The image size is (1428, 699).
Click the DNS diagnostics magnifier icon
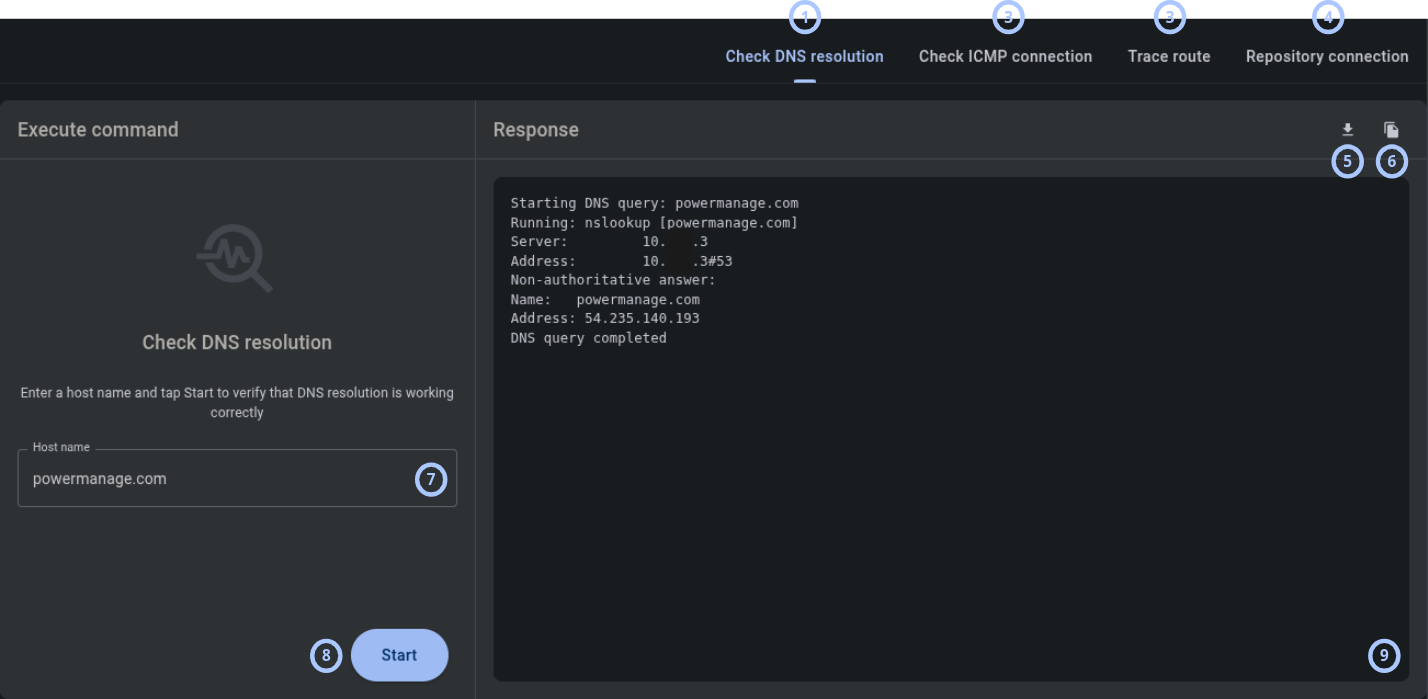[235, 259]
